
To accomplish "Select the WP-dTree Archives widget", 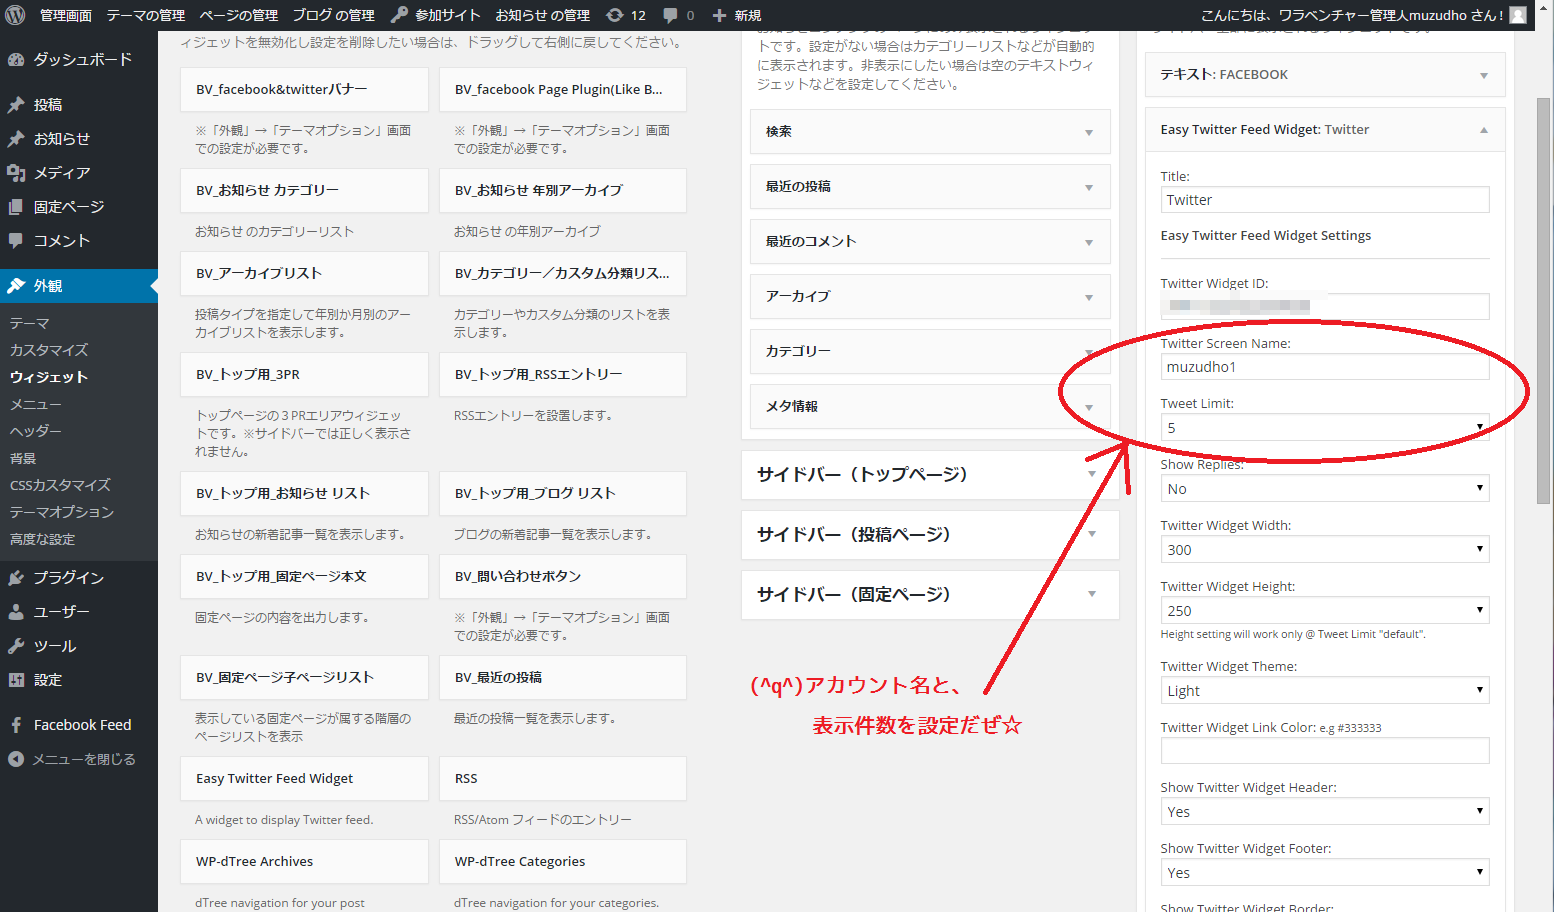I will coord(304,862).
